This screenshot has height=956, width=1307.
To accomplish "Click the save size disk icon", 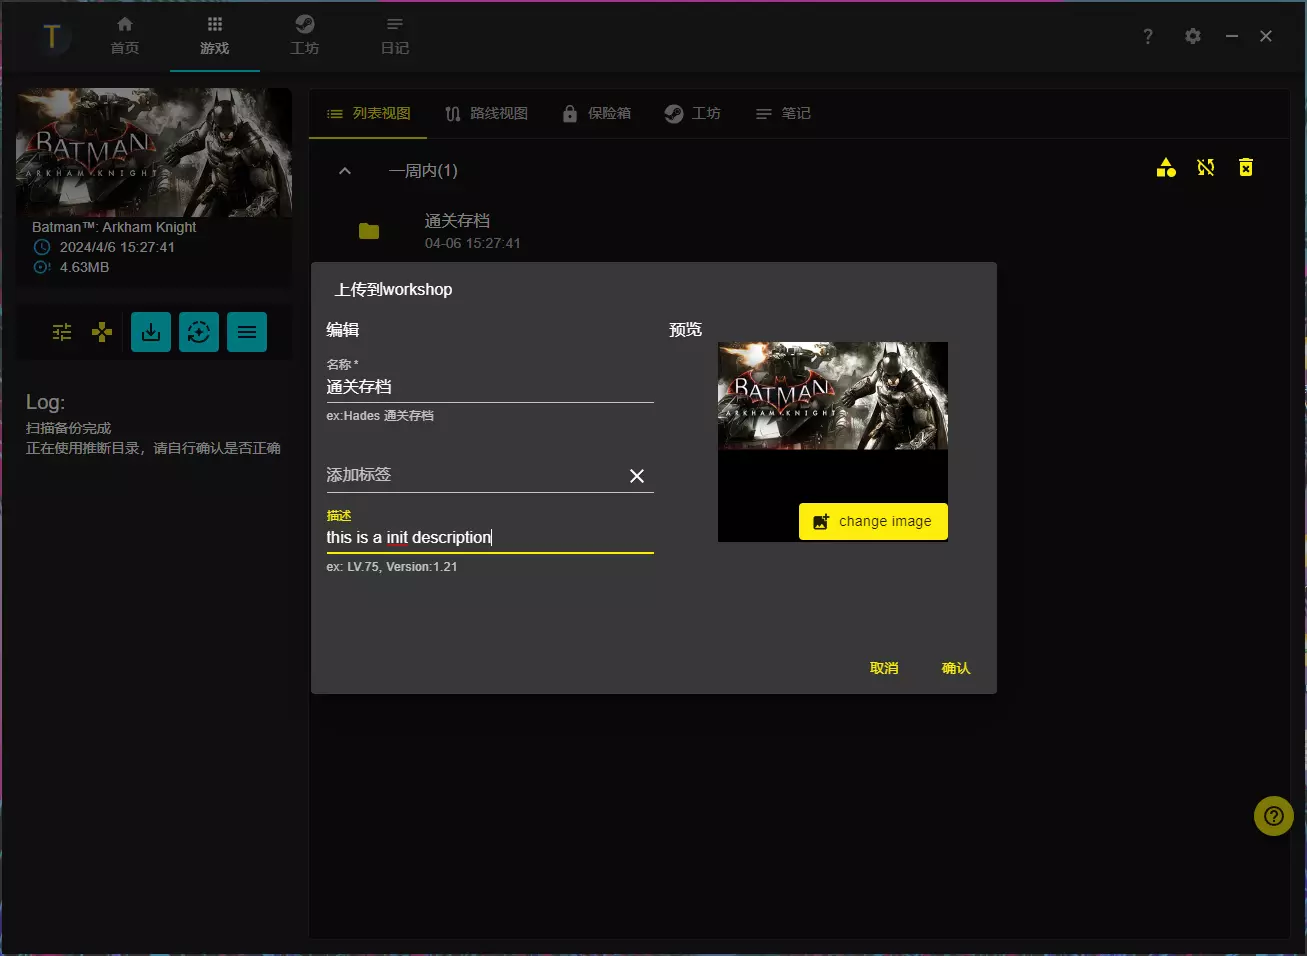I will 42,267.
